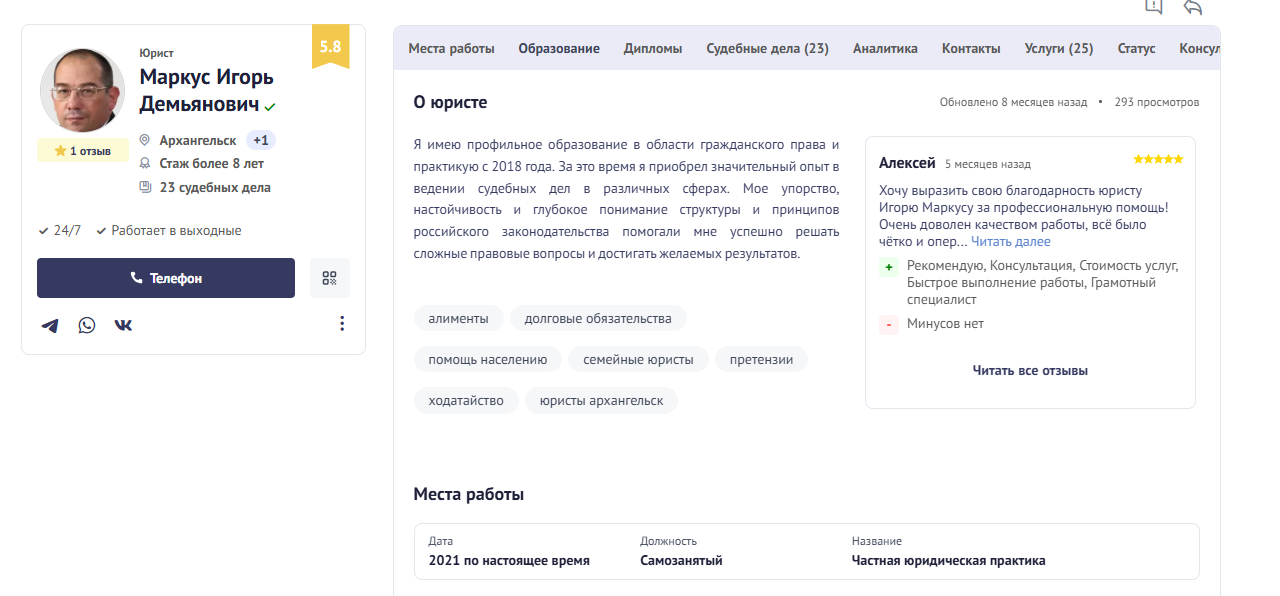Click Частная юридическая практика workplace name
The width and height of the screenshot is (1280, 596).
point(949,561)
